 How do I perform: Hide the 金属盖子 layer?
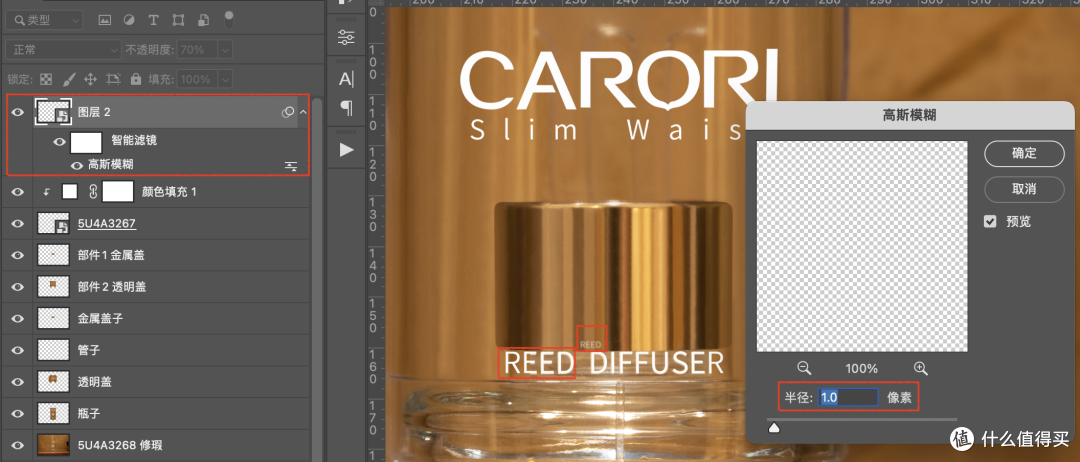(x=17, y=319)
